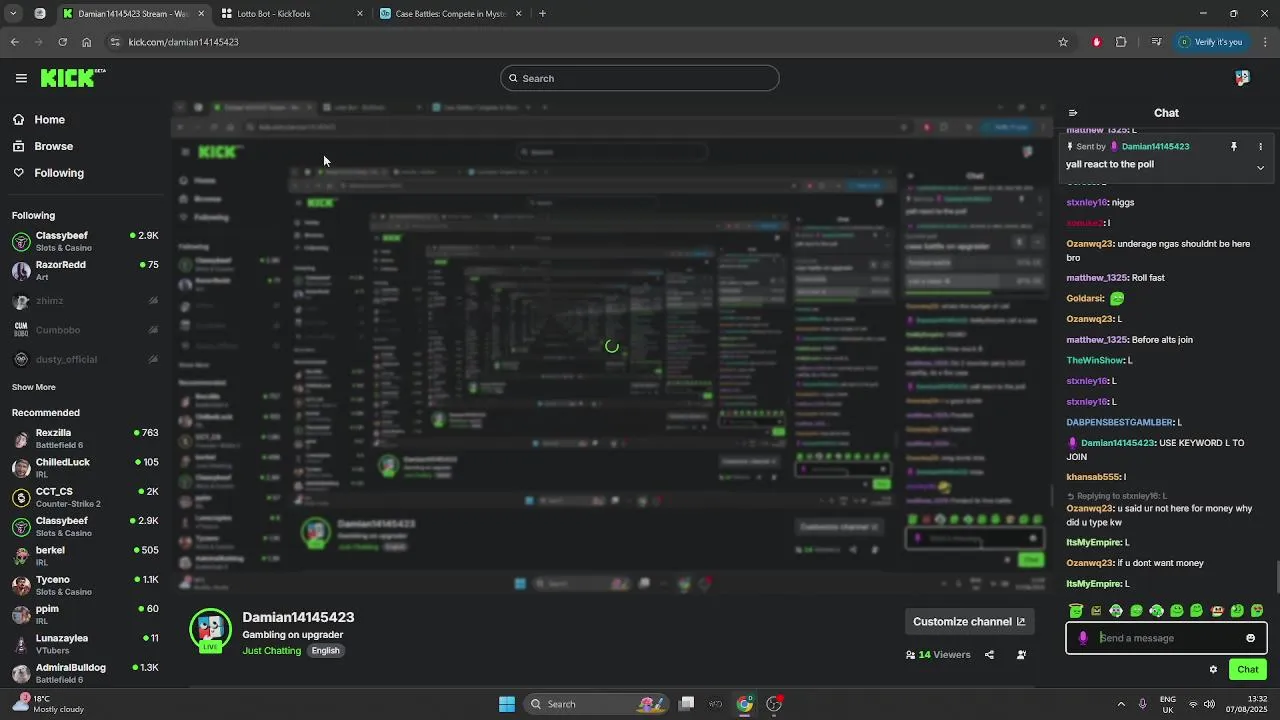Viewport: 1280px width, 720px height.
Task: Click the purple identity badge in chat input
Action: [1083, 638]
